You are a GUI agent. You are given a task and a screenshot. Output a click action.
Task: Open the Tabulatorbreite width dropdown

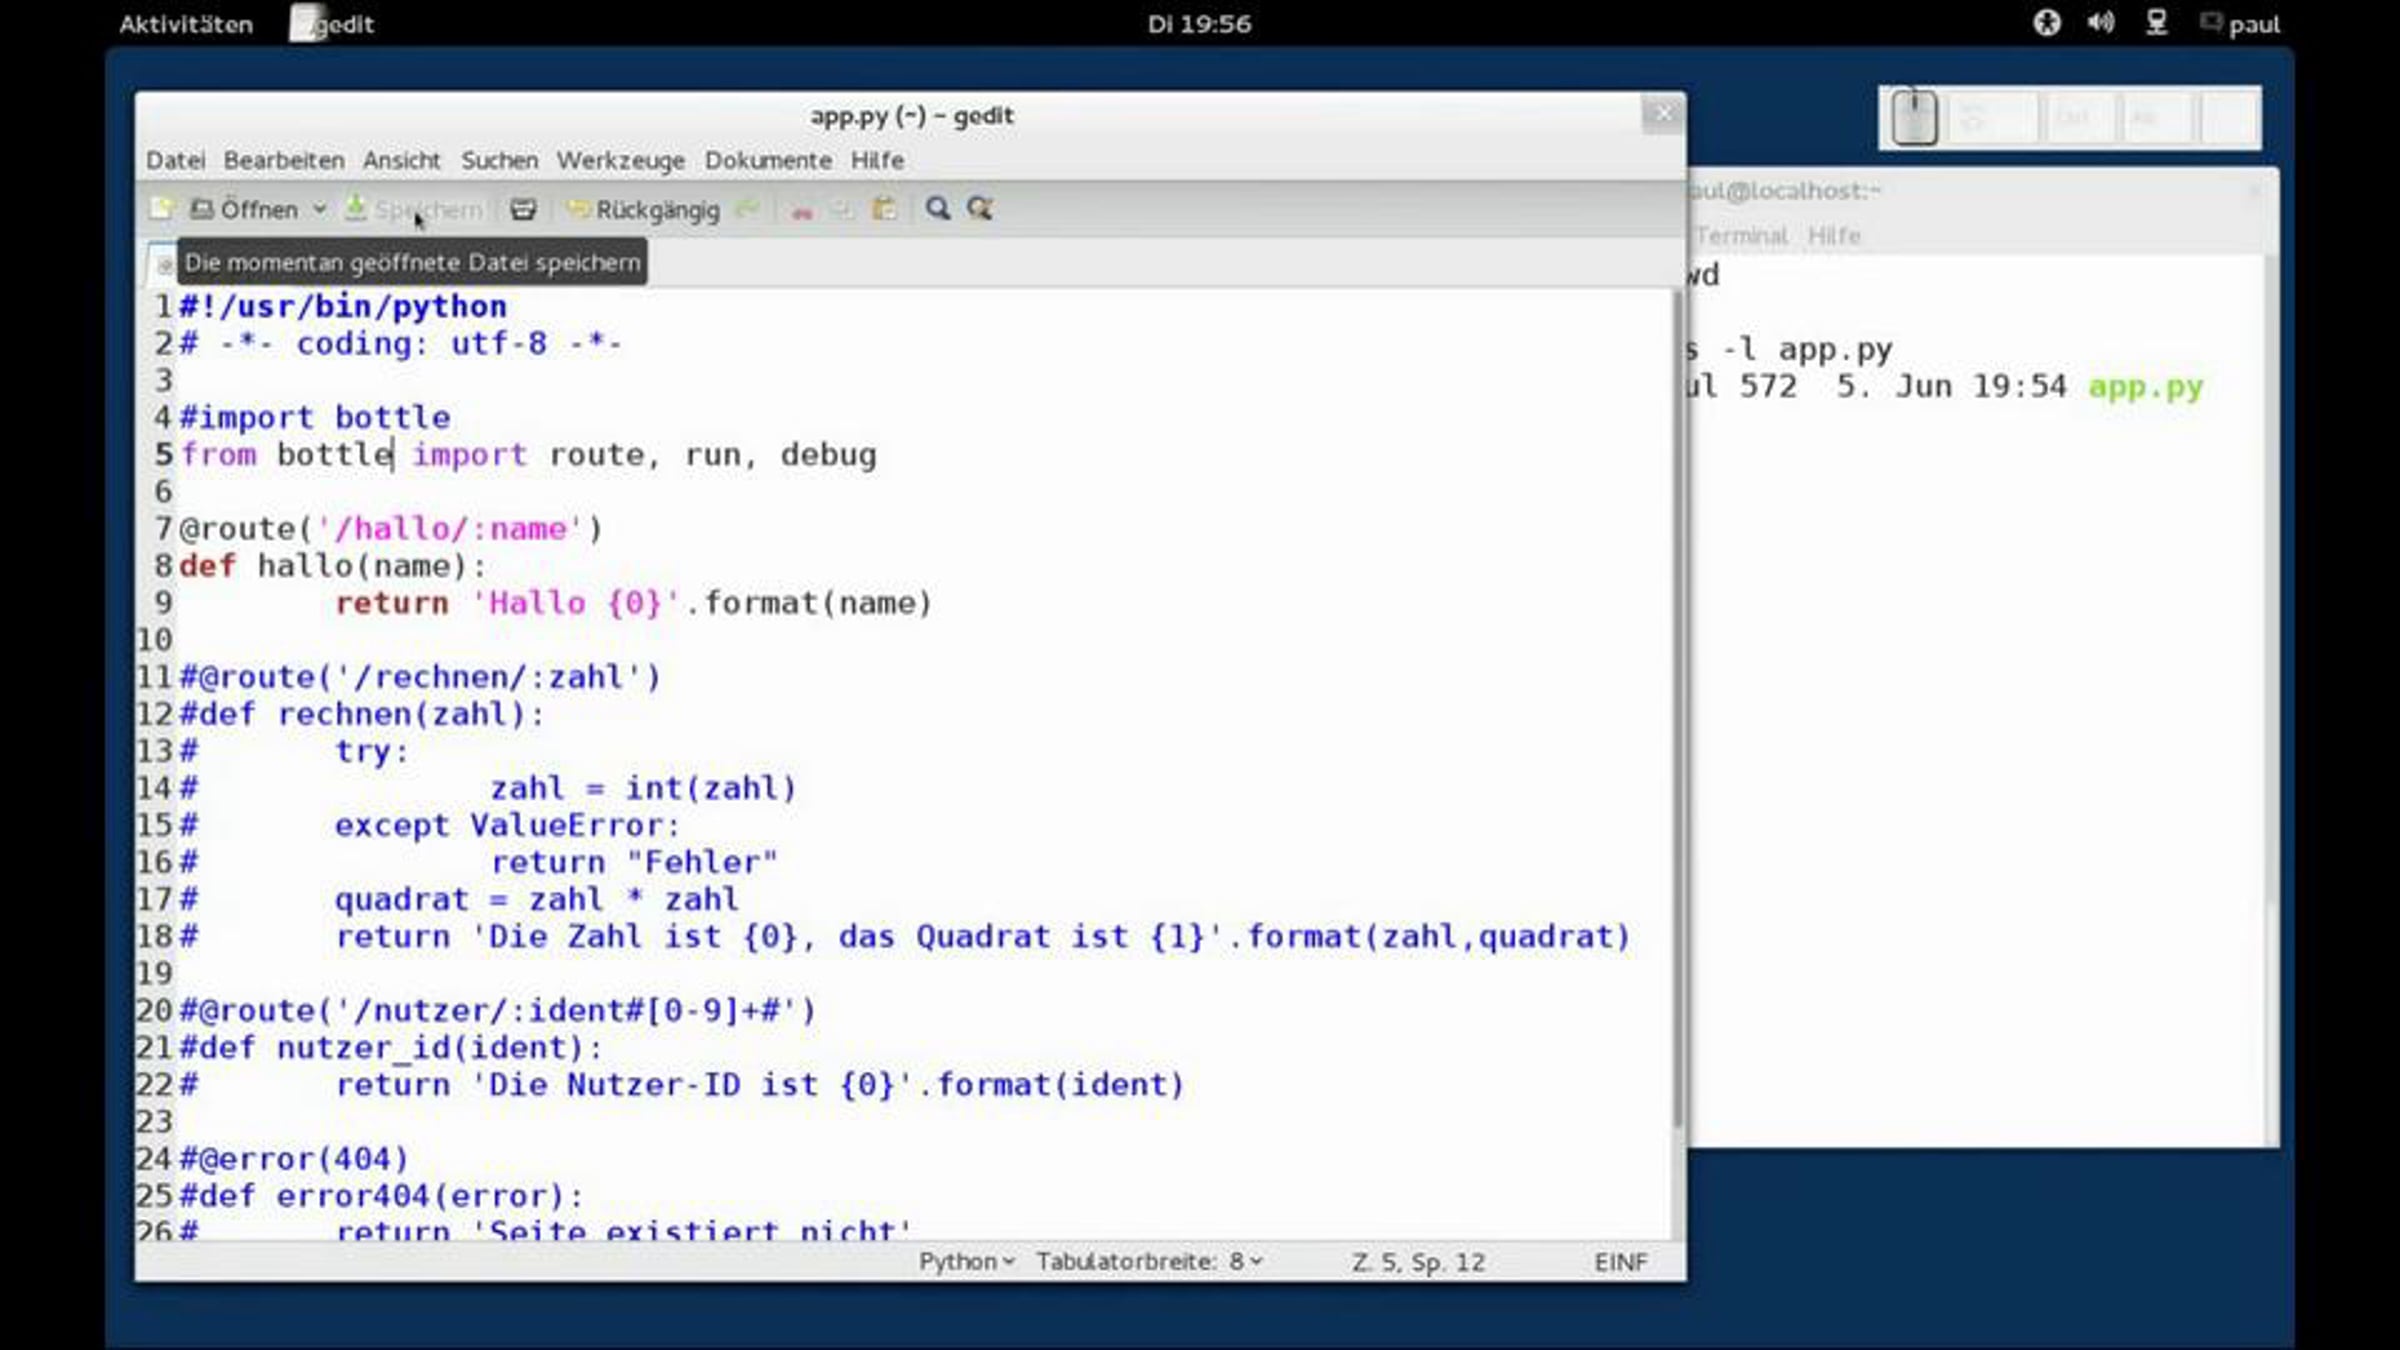point(1149,1262)
